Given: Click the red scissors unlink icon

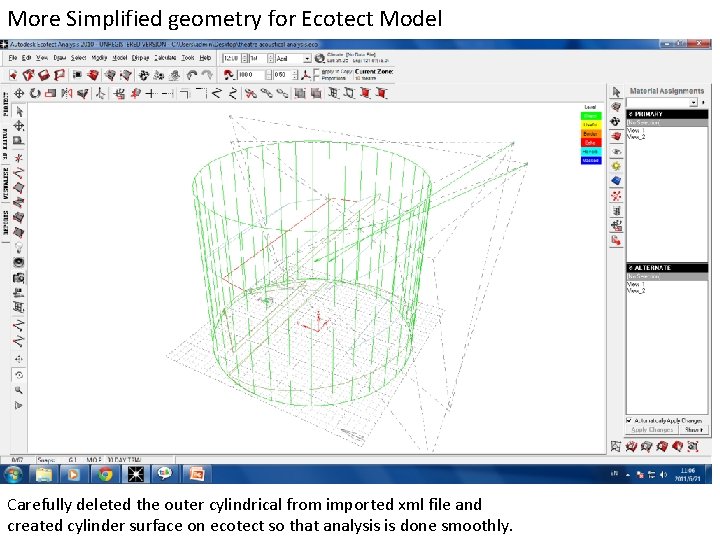Looking at the screenshot, I should (251, 94).
